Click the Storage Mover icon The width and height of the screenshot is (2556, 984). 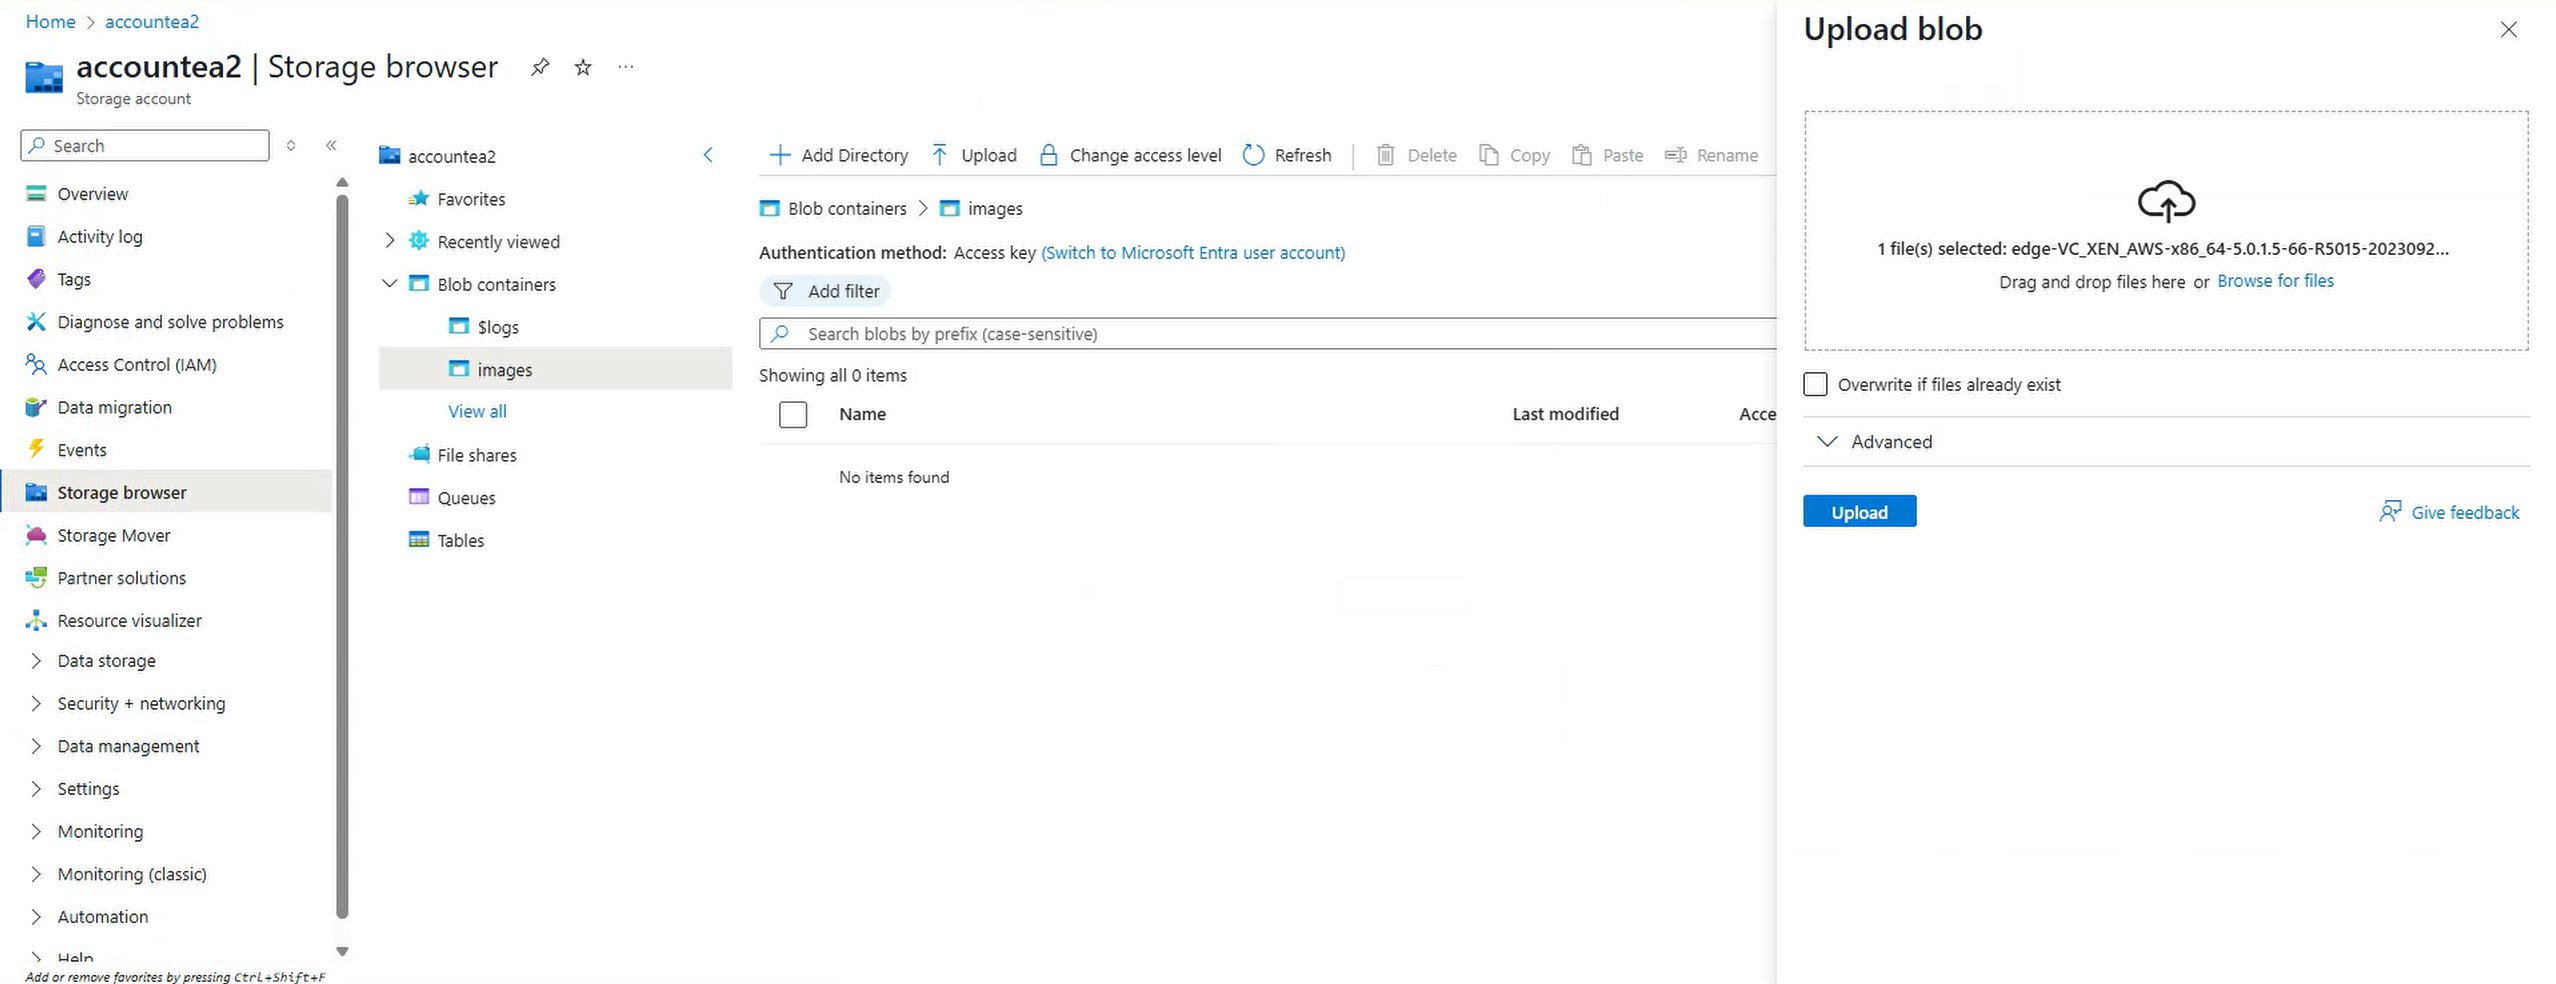click(36, 535)
